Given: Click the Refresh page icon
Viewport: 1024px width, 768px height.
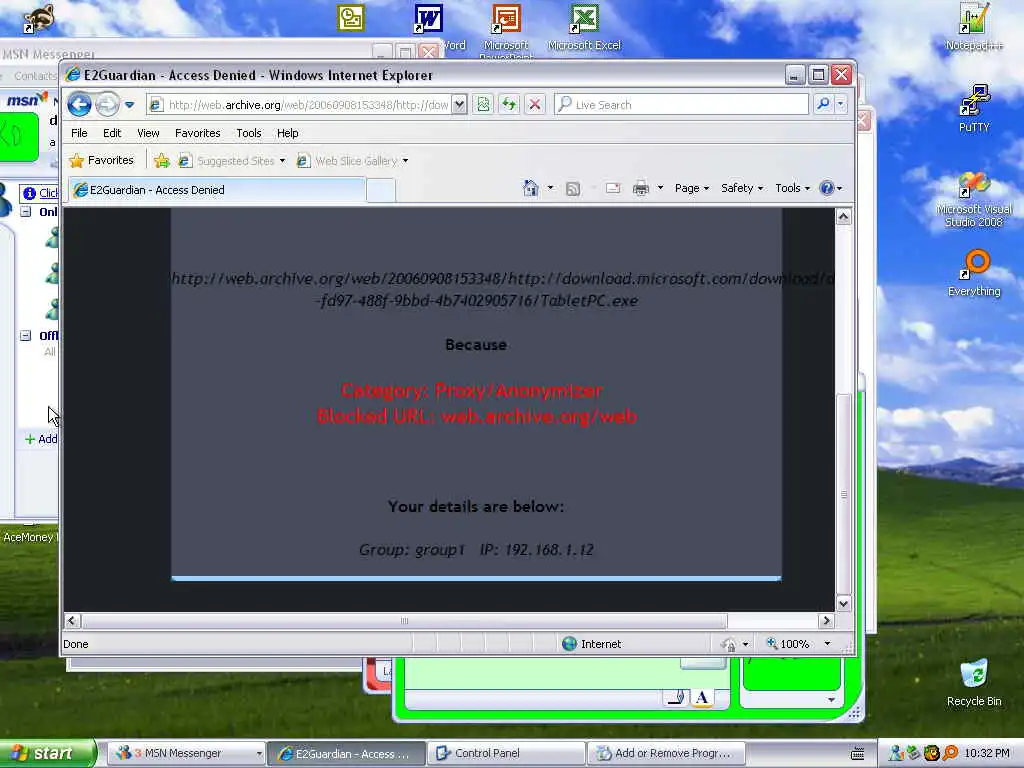Looking at the screenshot, I should 509,104.
